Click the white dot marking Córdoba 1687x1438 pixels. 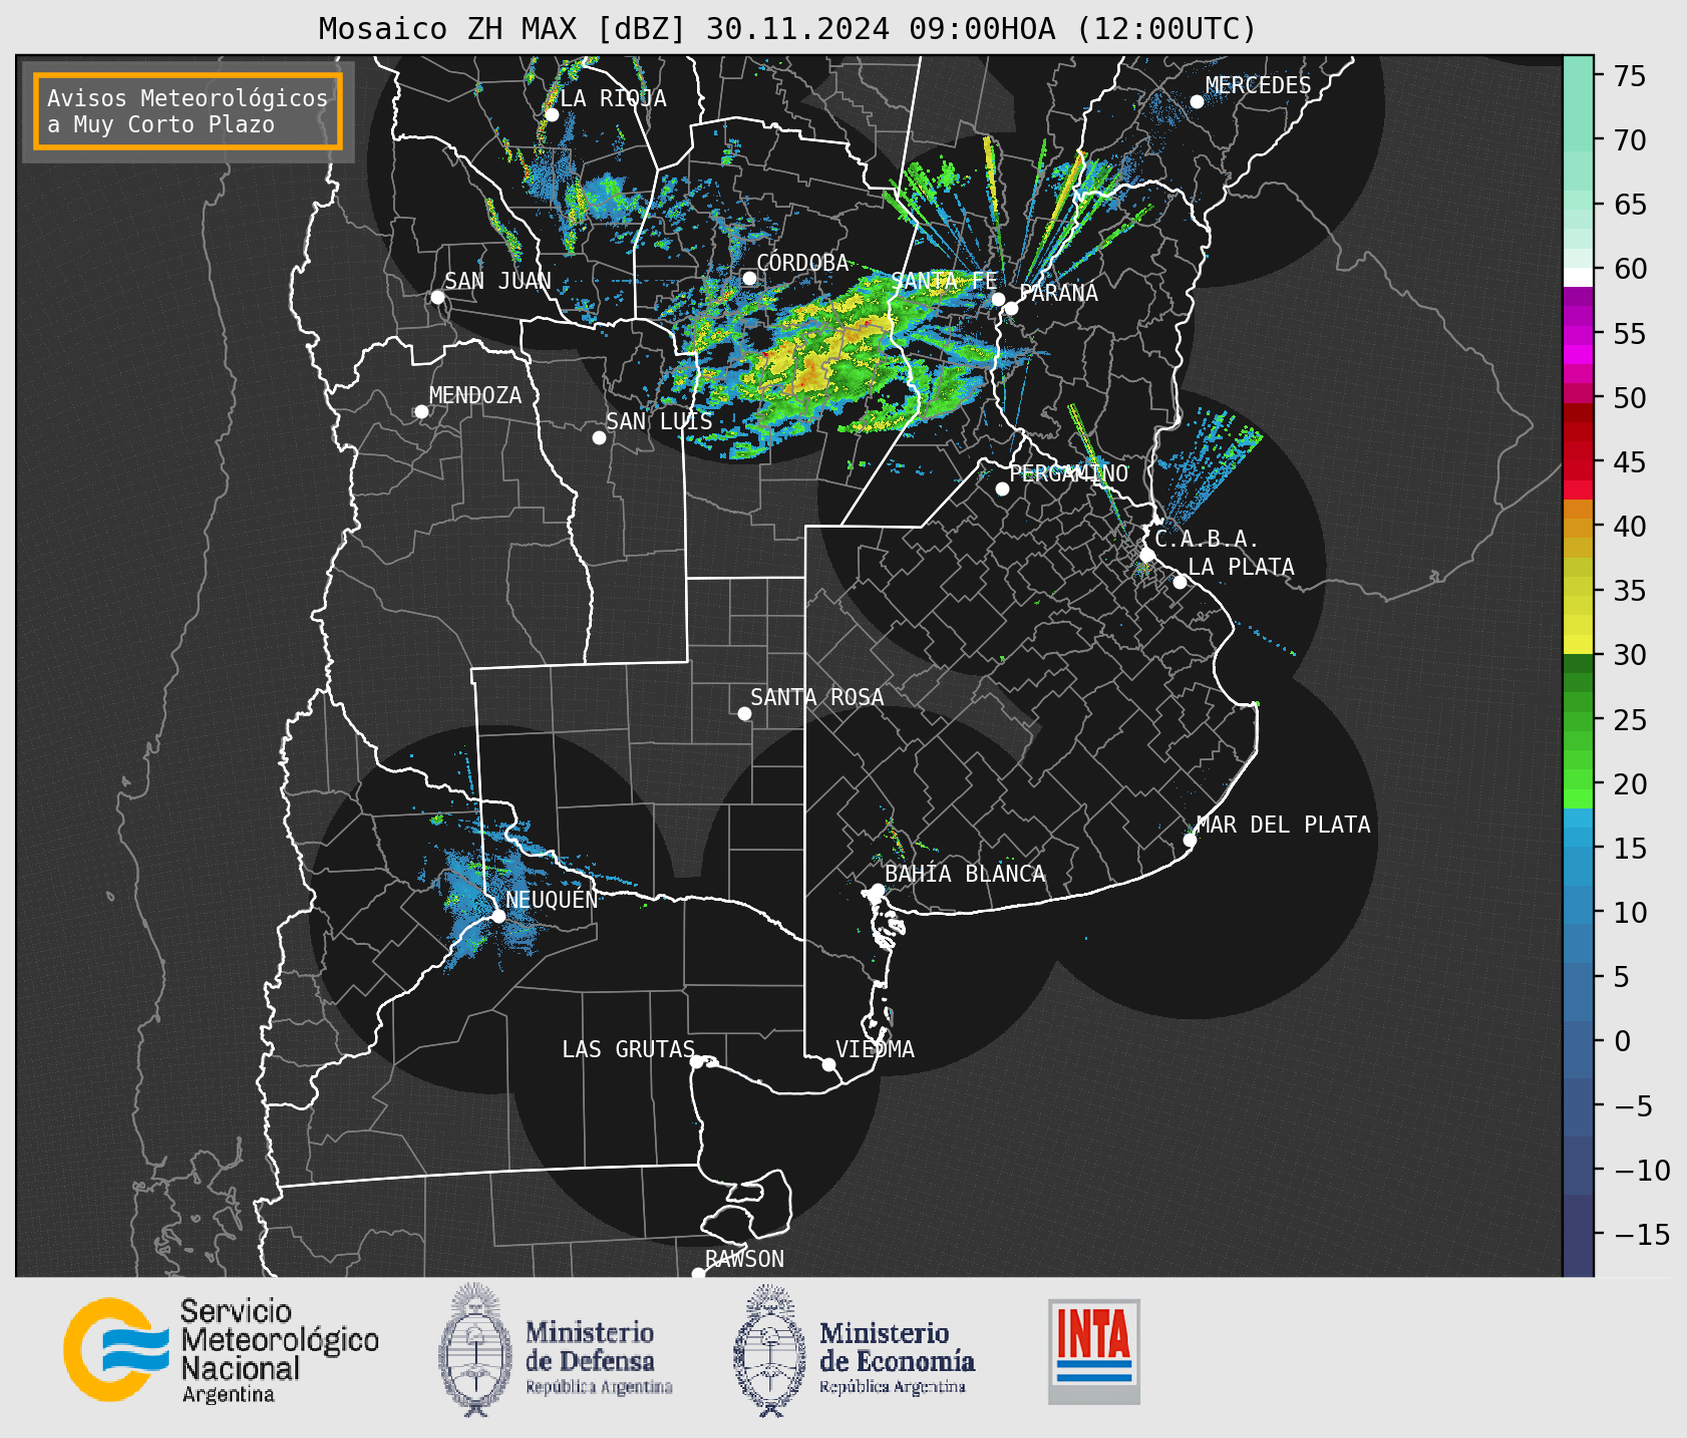[x=749, y=278]
